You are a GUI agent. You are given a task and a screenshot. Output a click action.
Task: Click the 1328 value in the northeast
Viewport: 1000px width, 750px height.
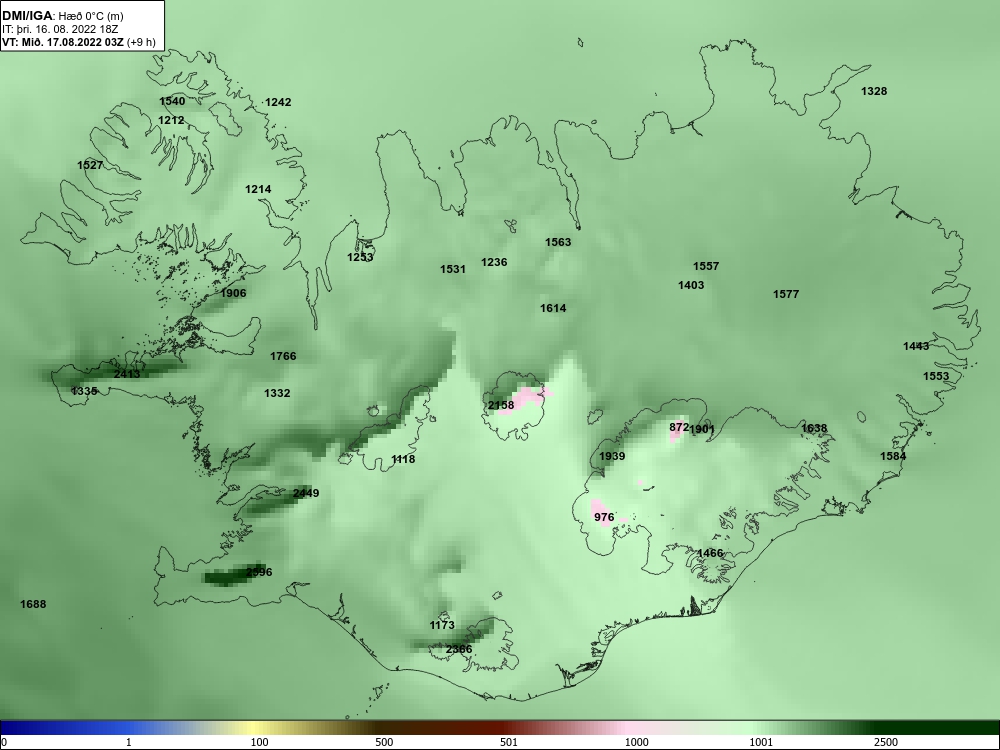point(874,91)
